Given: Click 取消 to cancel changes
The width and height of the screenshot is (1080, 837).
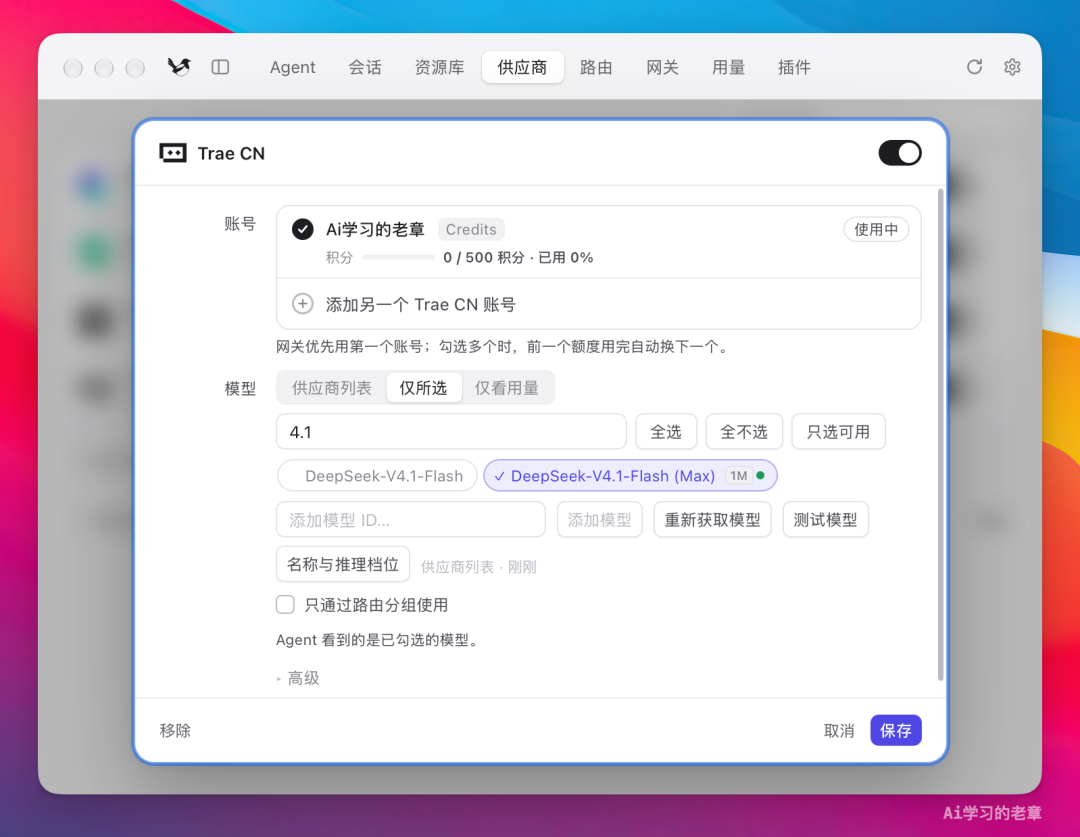Looking at the screenshot, I should point(839,730).
